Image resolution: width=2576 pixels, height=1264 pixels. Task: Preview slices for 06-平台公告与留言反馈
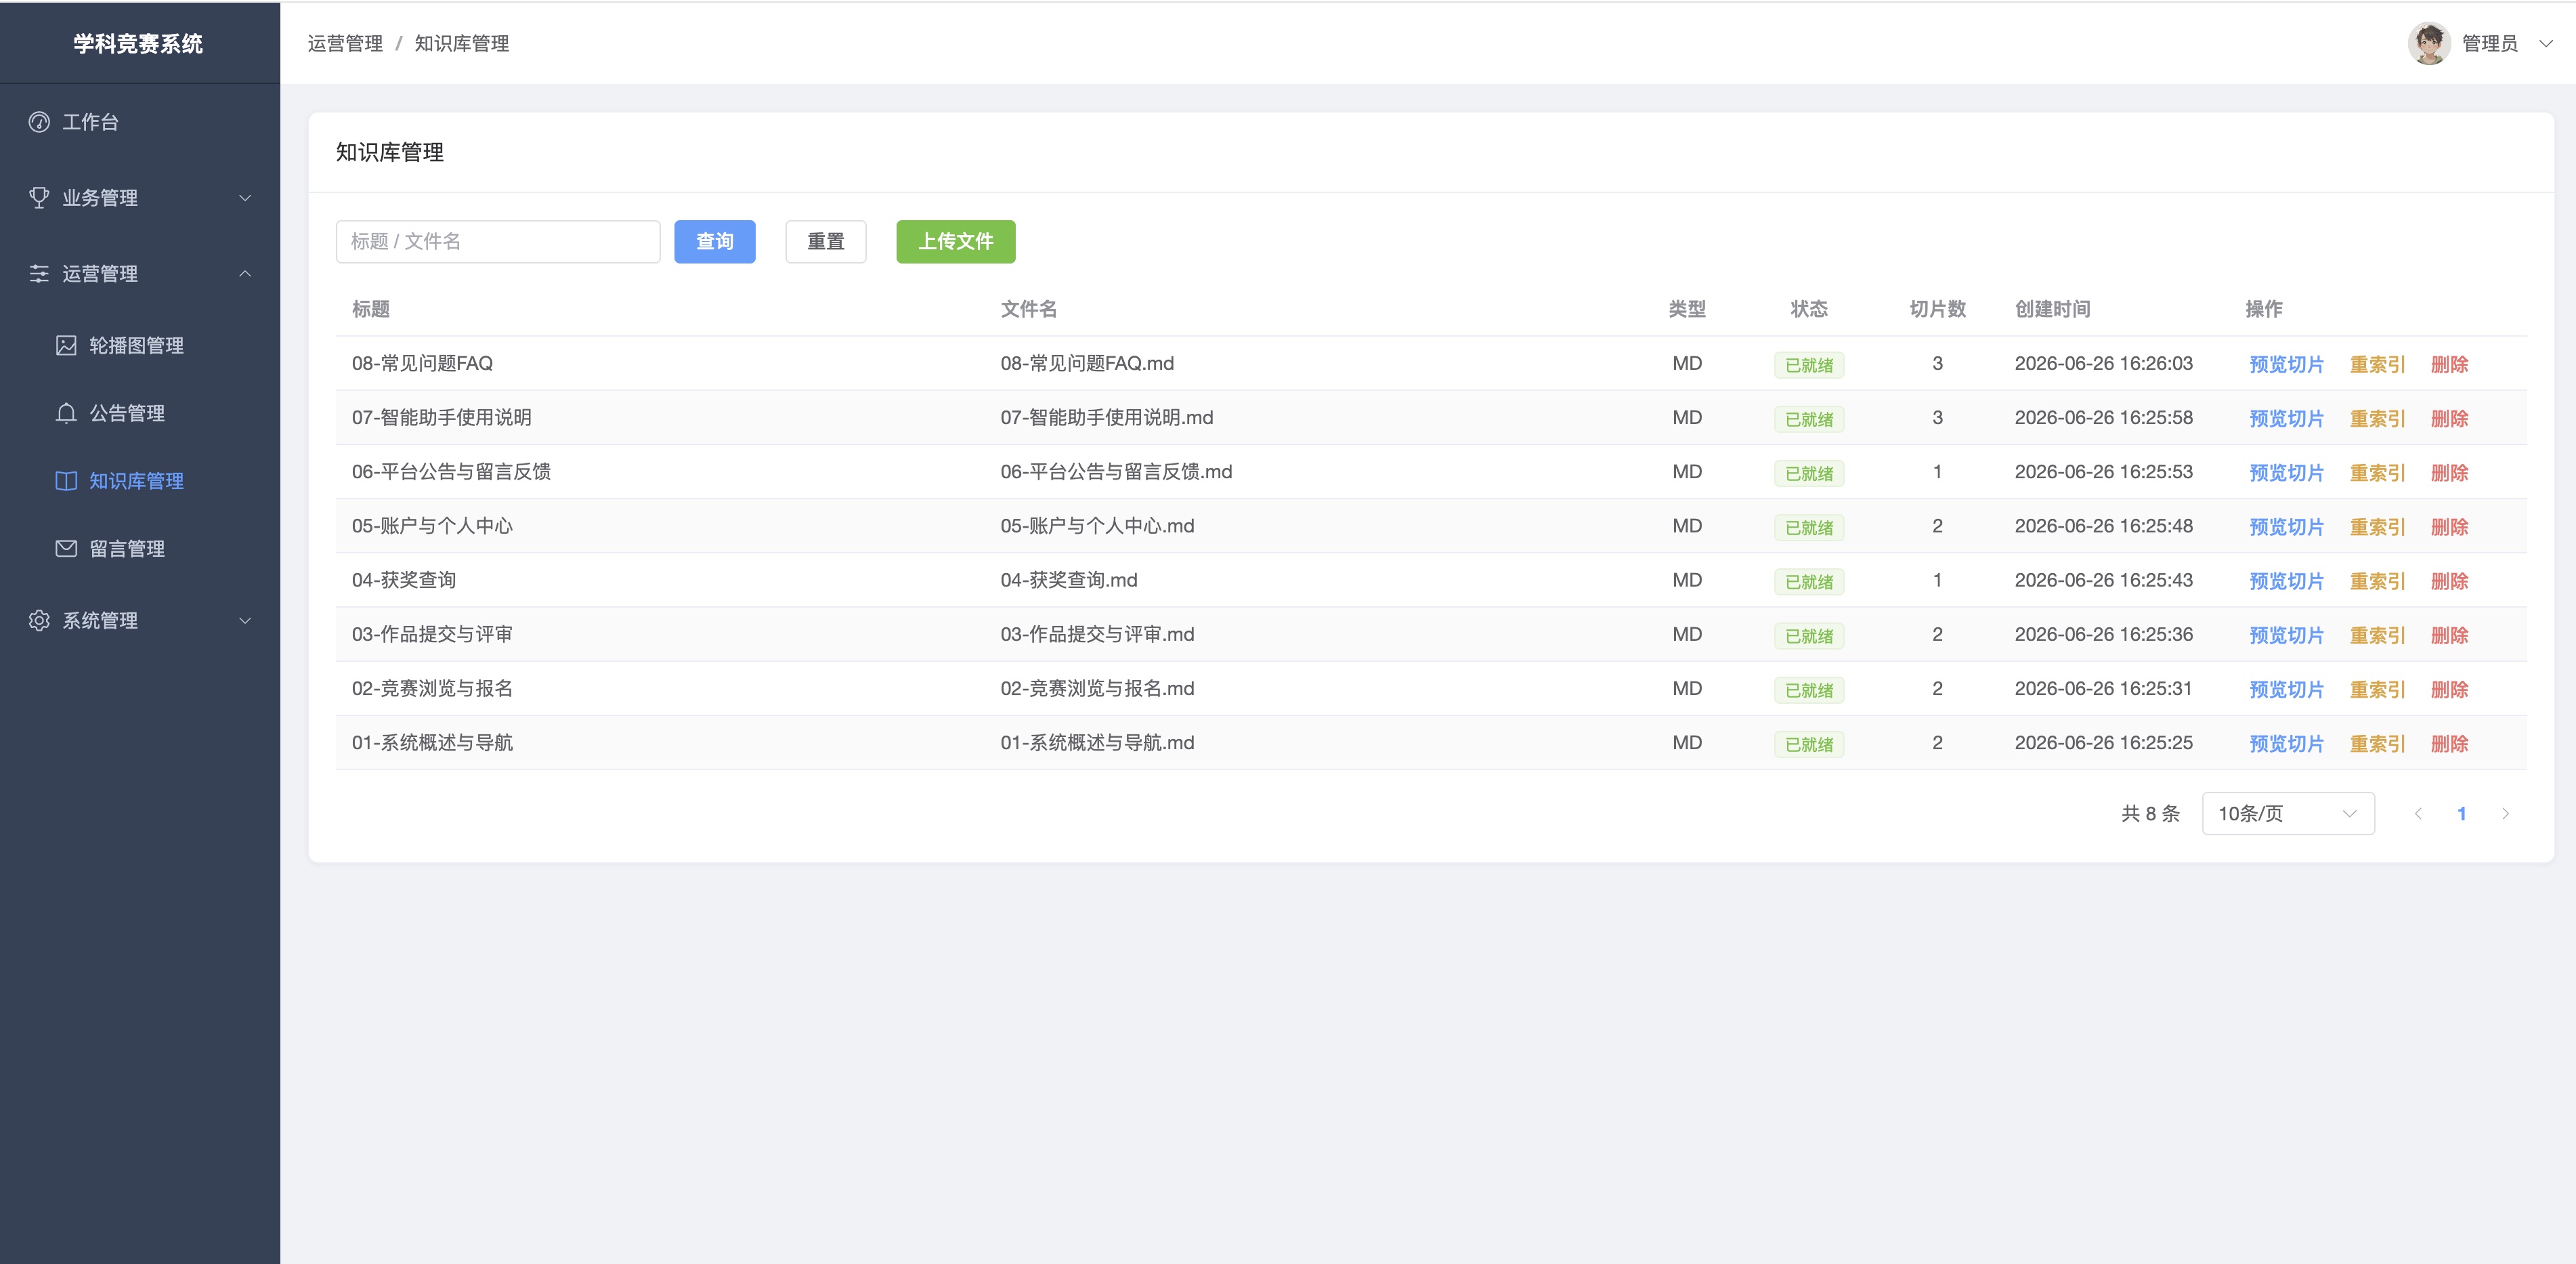click(2287, 473)
